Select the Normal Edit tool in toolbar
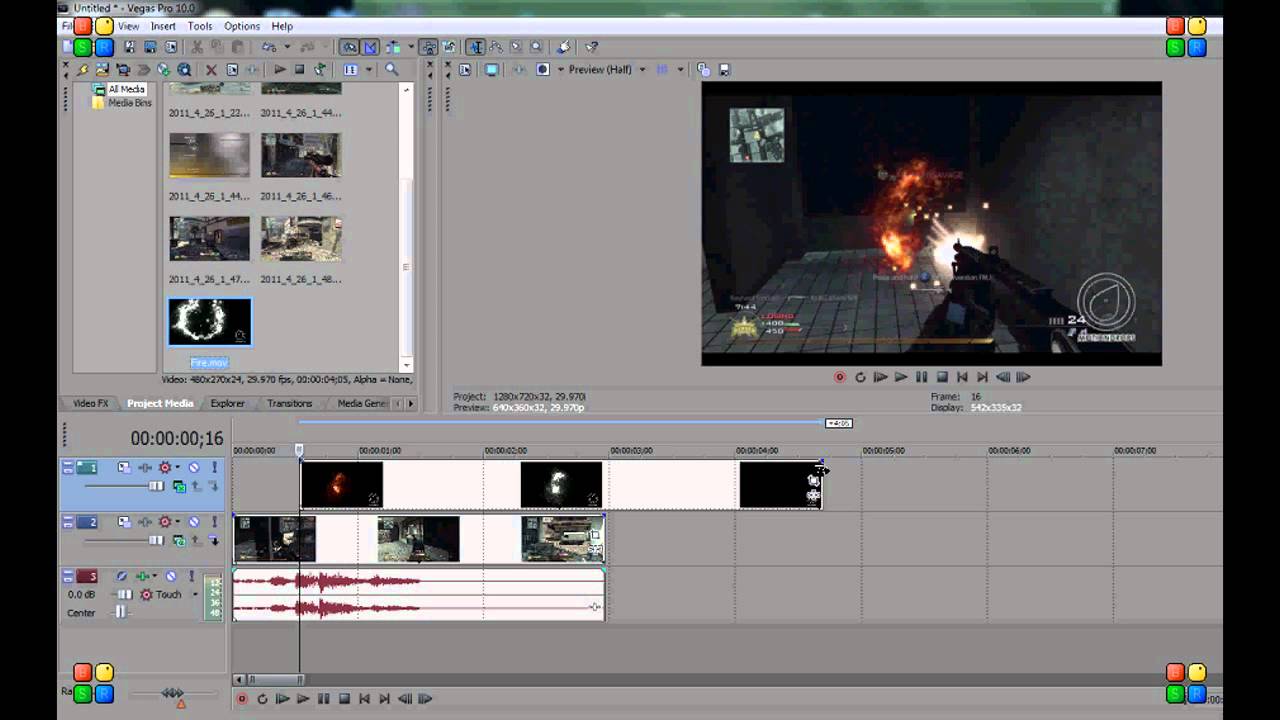Image resolution: width=1280 pixels, height=720 pixels. (476, 47)
